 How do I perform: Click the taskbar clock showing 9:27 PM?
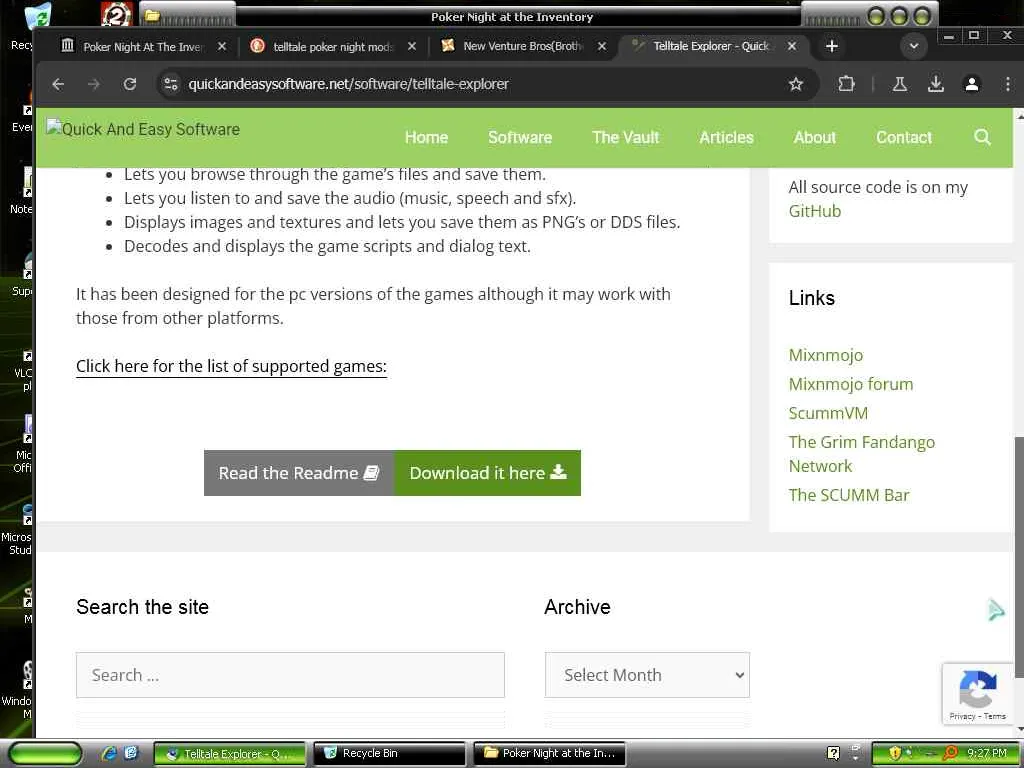(x=986, y=753)
